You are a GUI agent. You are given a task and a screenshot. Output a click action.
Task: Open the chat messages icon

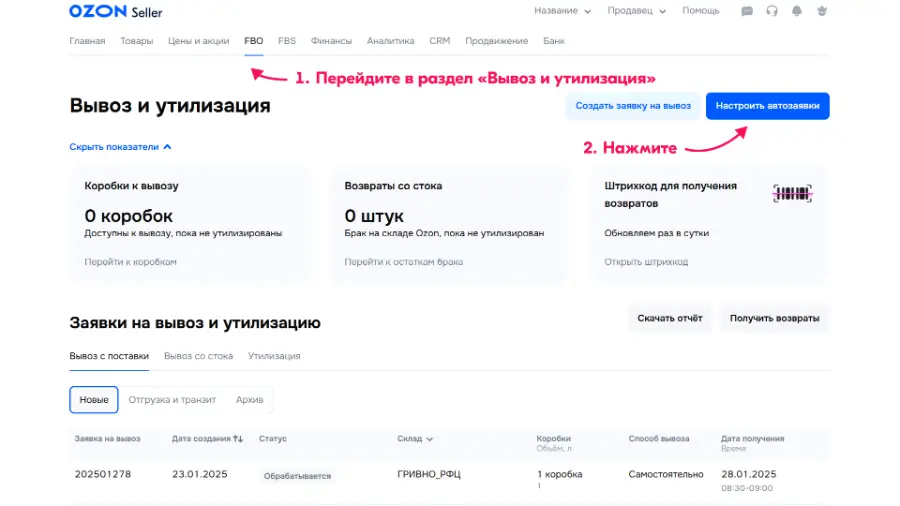click(747, 11)
